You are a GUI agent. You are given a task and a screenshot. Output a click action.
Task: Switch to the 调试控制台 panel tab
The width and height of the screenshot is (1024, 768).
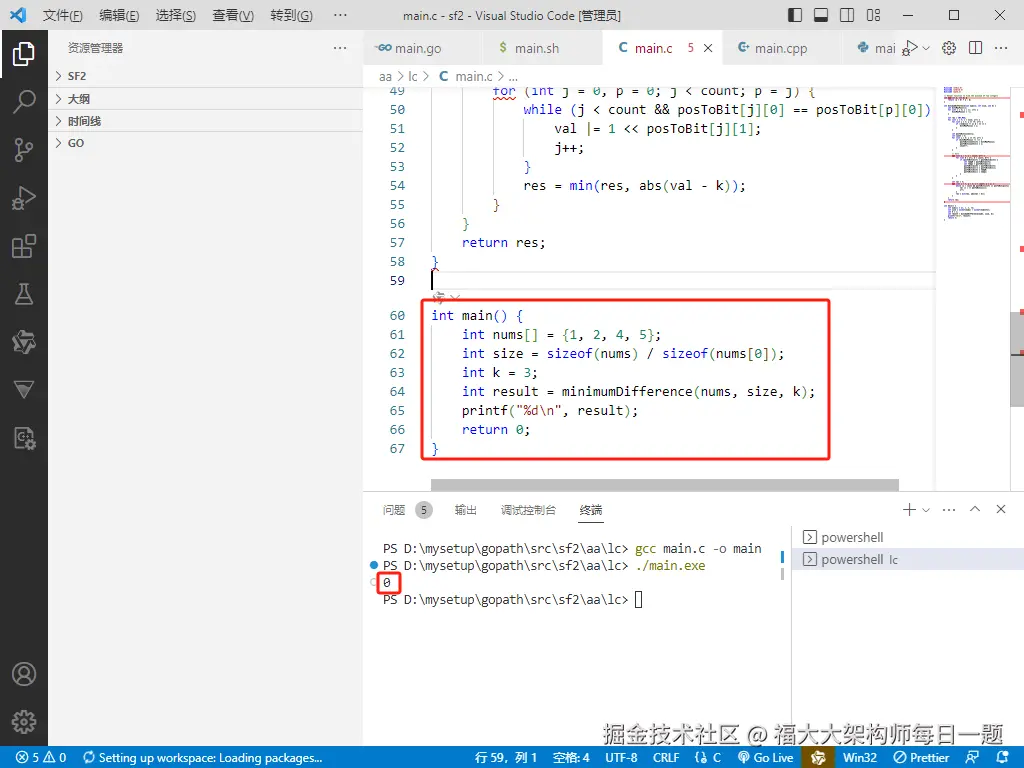pos(528,510)
